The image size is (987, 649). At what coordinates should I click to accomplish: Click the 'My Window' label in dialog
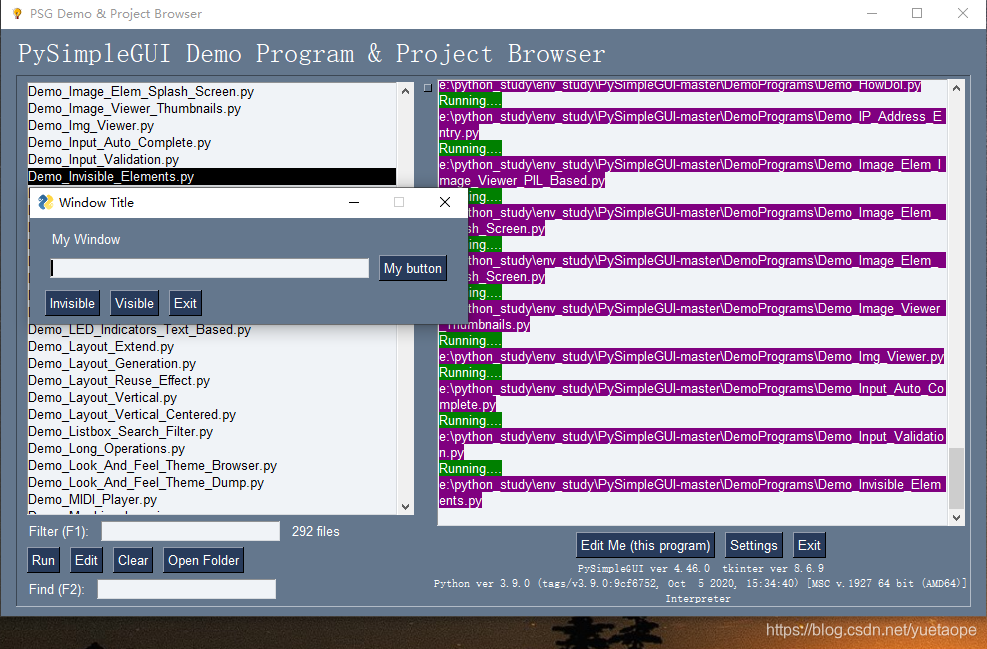coord(86,239)
